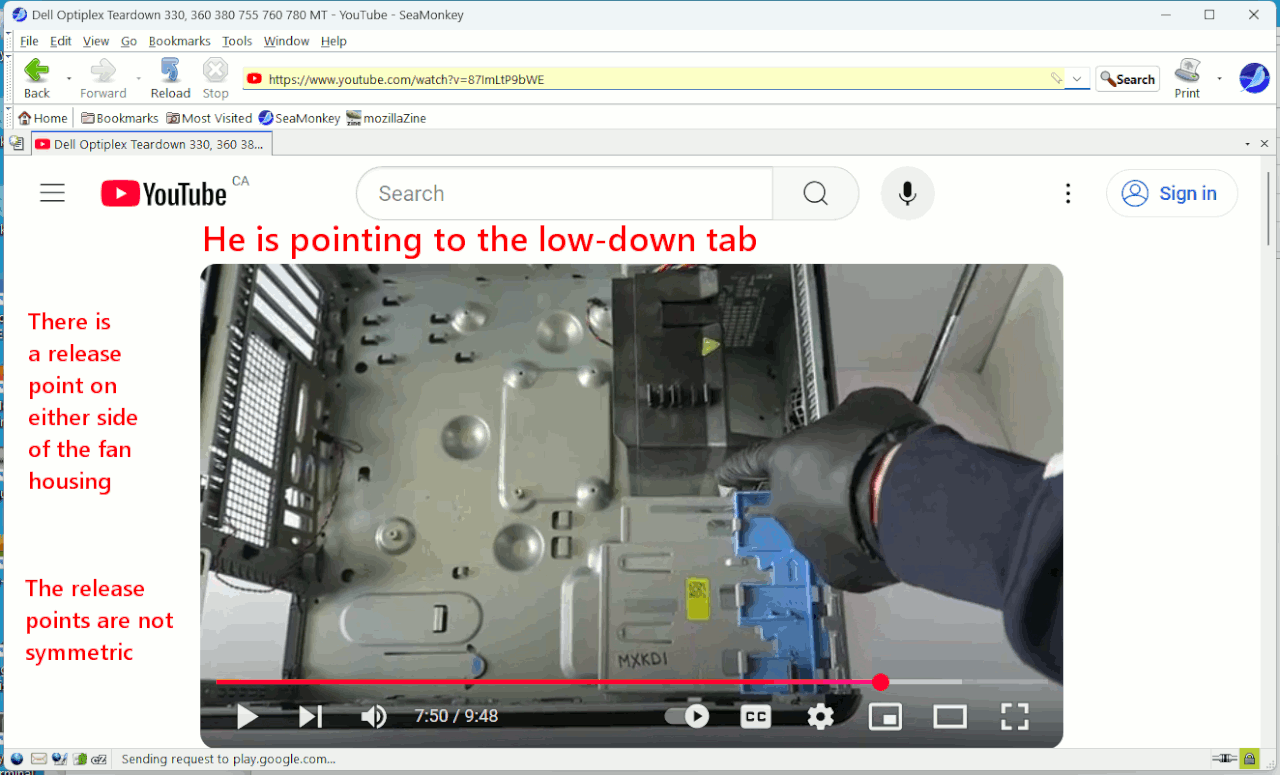1280x775 pixels.
Task: Open the Print options dropdown arrow
Action: pyautogui.click(x=1219, y=78)
